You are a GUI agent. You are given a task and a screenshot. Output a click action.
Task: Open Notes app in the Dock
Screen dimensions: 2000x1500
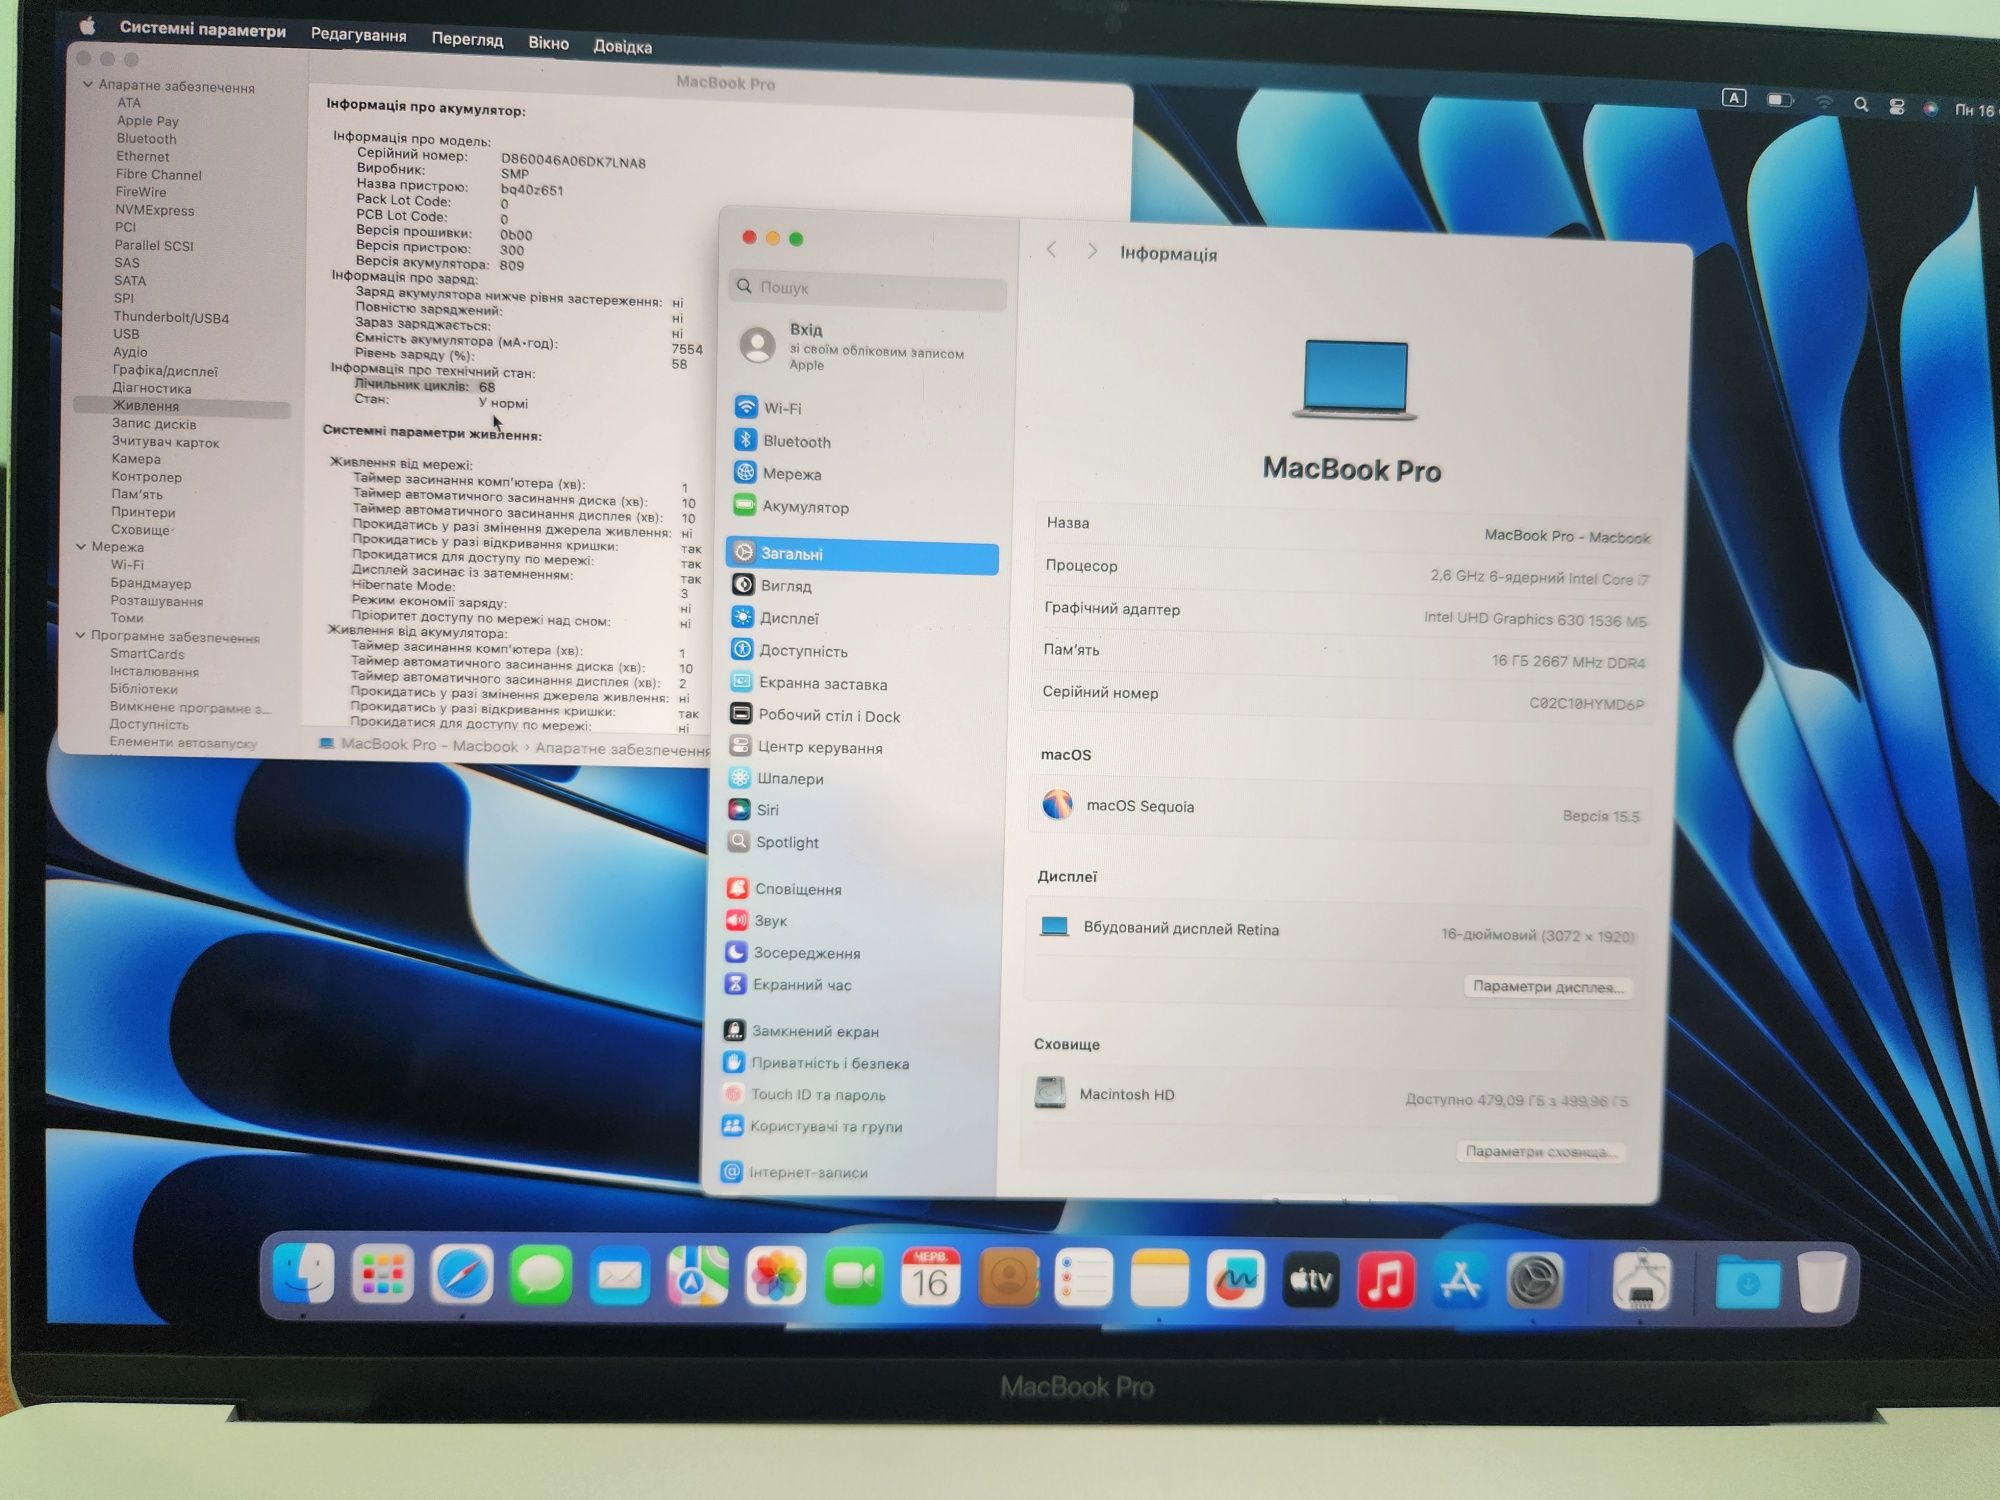[x=1160, y=1279]
